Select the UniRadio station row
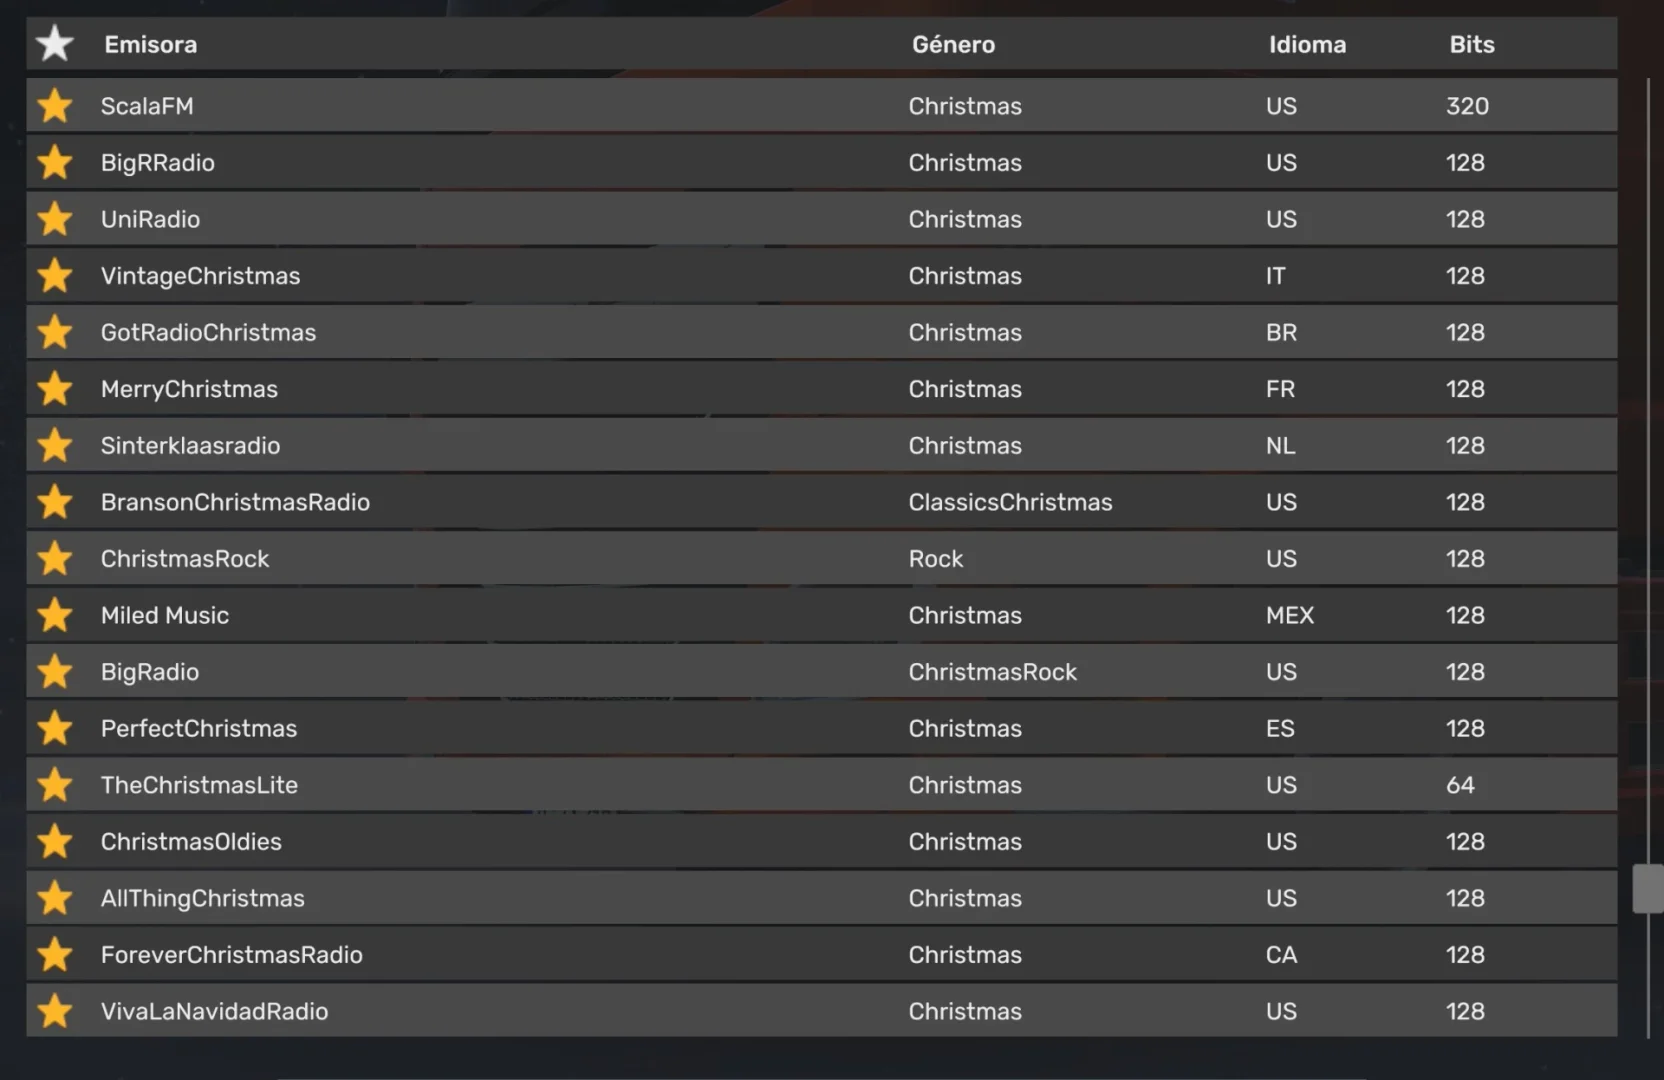This screenshot has height=1080, width=1664. coord(150,220)
